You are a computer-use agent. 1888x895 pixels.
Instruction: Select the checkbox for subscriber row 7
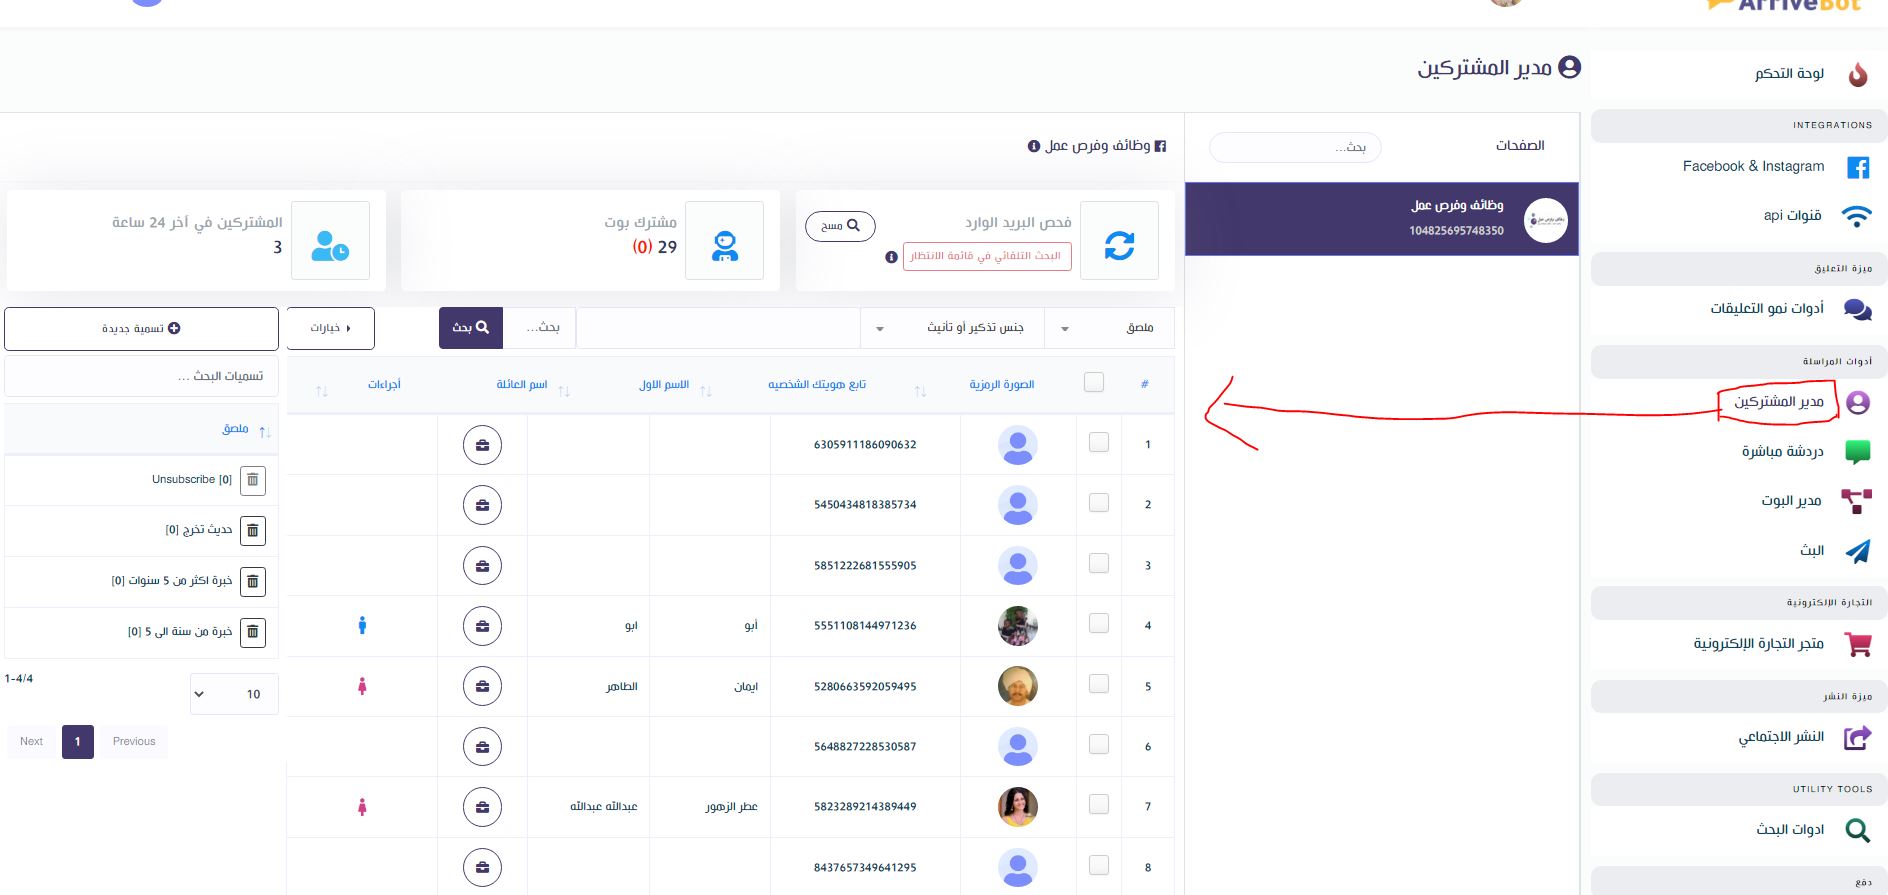click(x=1098, y=805)
